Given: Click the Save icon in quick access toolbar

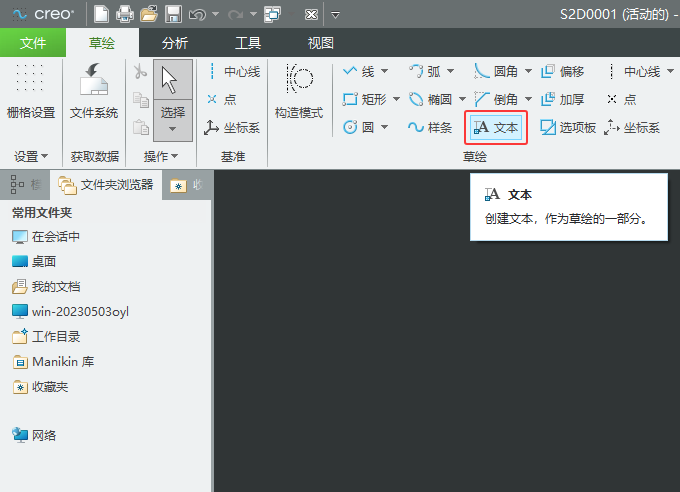Looking at the screenshot, I should click(x=173, y=14).
